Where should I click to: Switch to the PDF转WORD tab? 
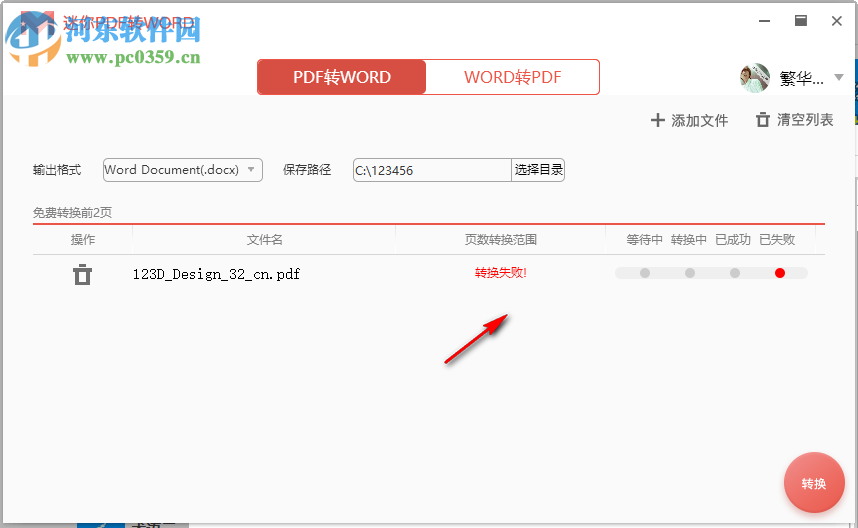(x=341, y=77)
